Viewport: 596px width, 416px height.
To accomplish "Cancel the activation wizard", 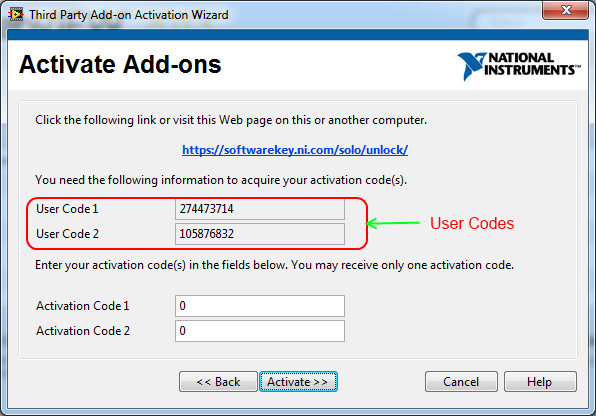I will (x=461, y=381).
